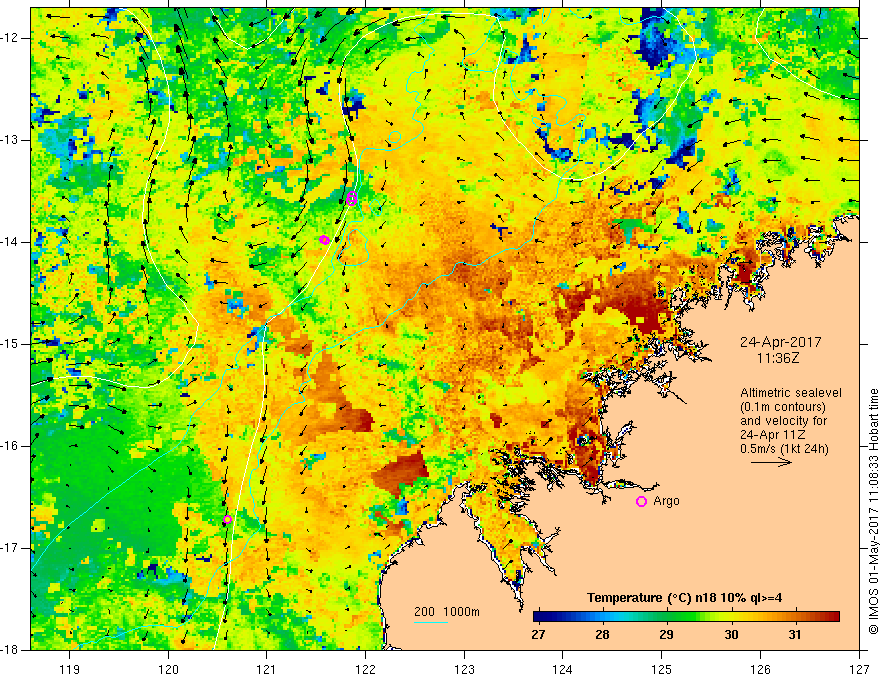Click the temperature color bar

(686, 617)
